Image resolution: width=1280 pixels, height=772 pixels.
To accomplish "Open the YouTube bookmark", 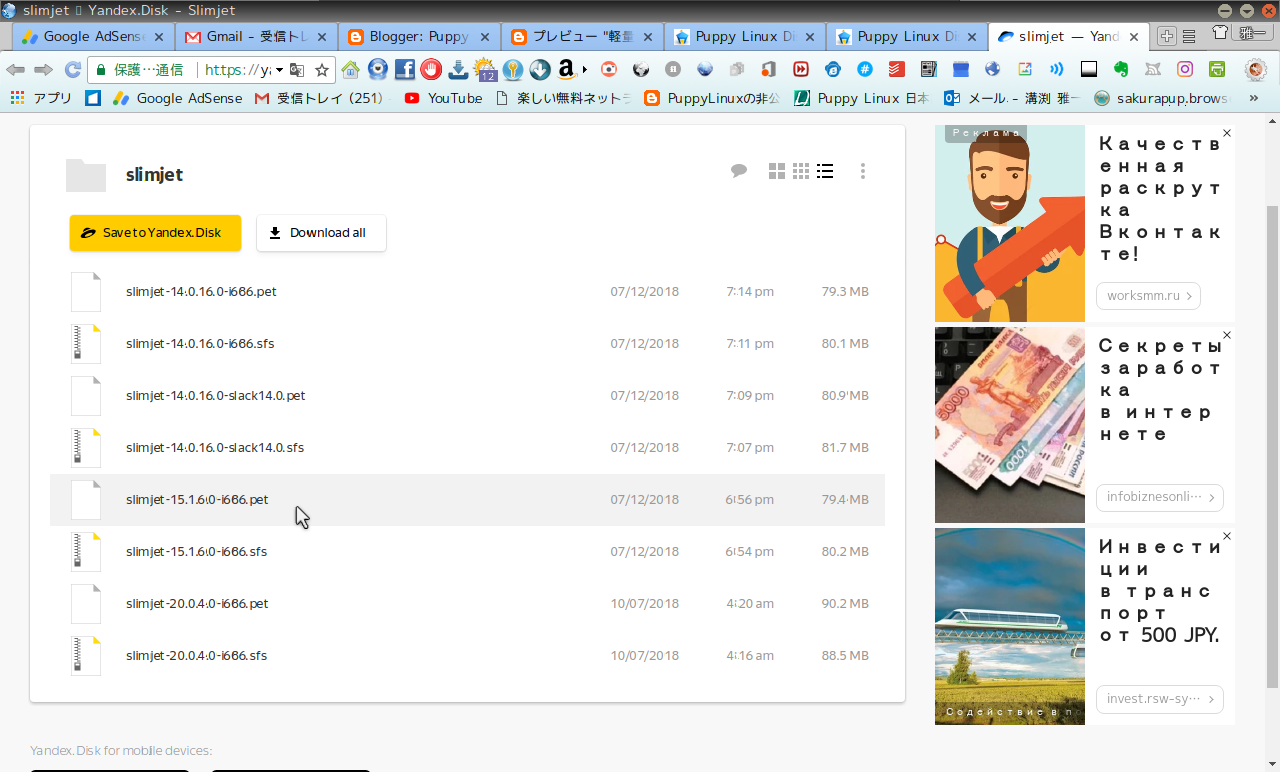I will click(x=443, y=98).
